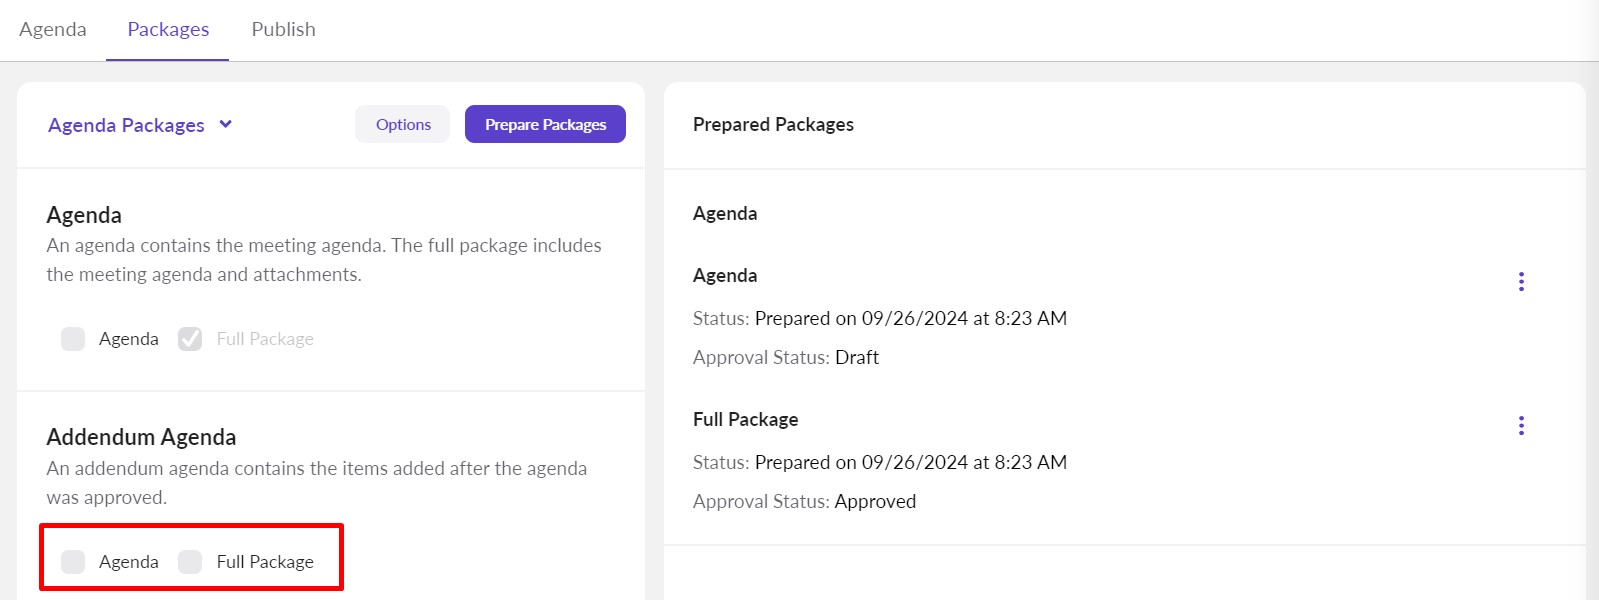Viewport: 1599px width, 600px height.
Task: Select the Packages tab
Action: [x=168, y=30]
